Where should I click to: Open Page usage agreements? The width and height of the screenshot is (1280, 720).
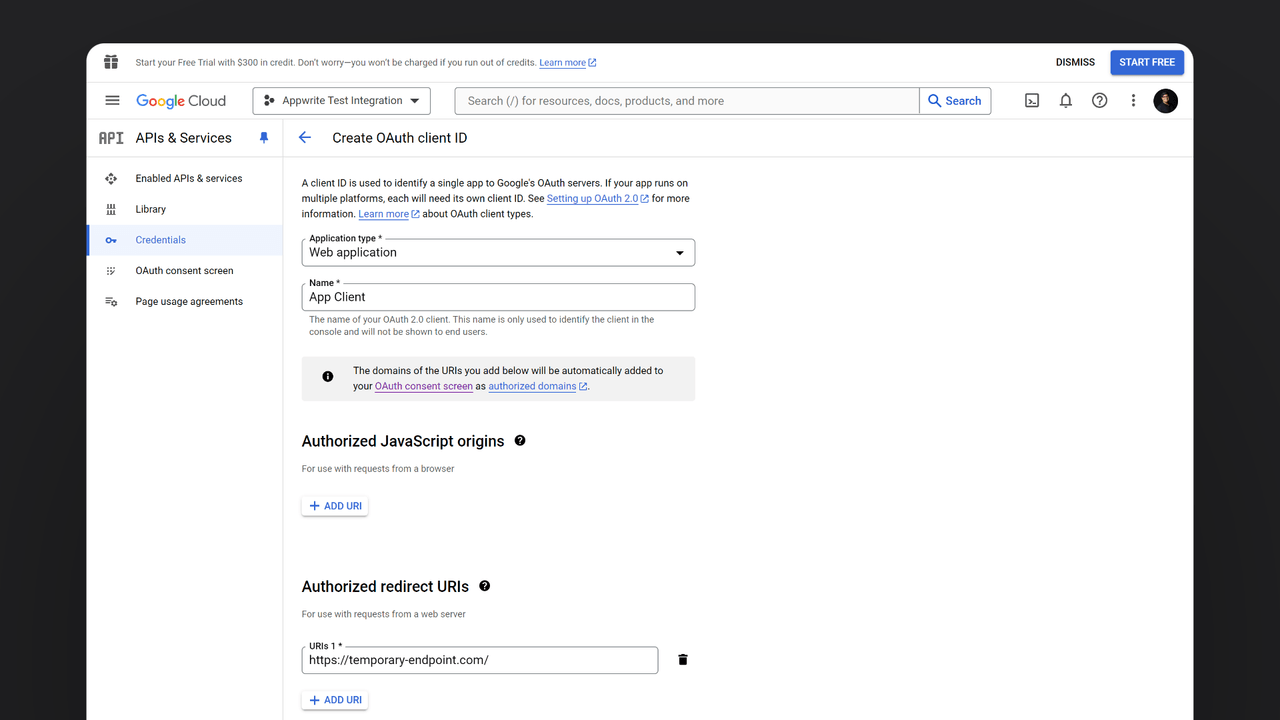coord(185,302)
